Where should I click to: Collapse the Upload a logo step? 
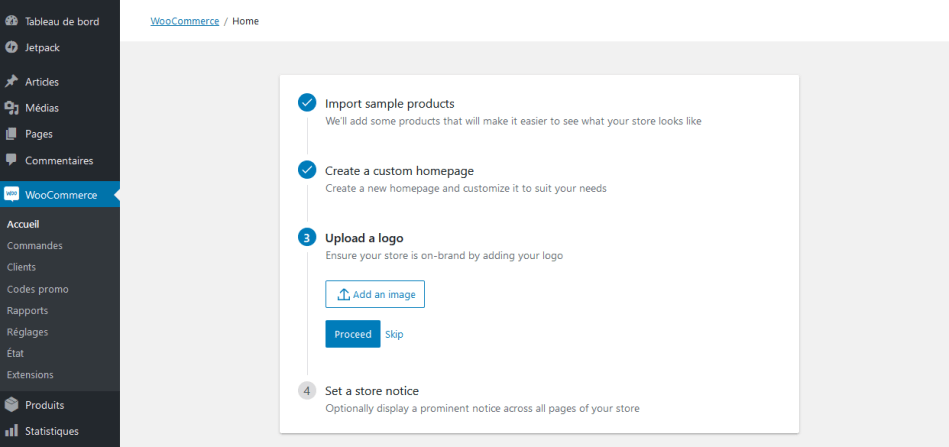click(364, 238)
